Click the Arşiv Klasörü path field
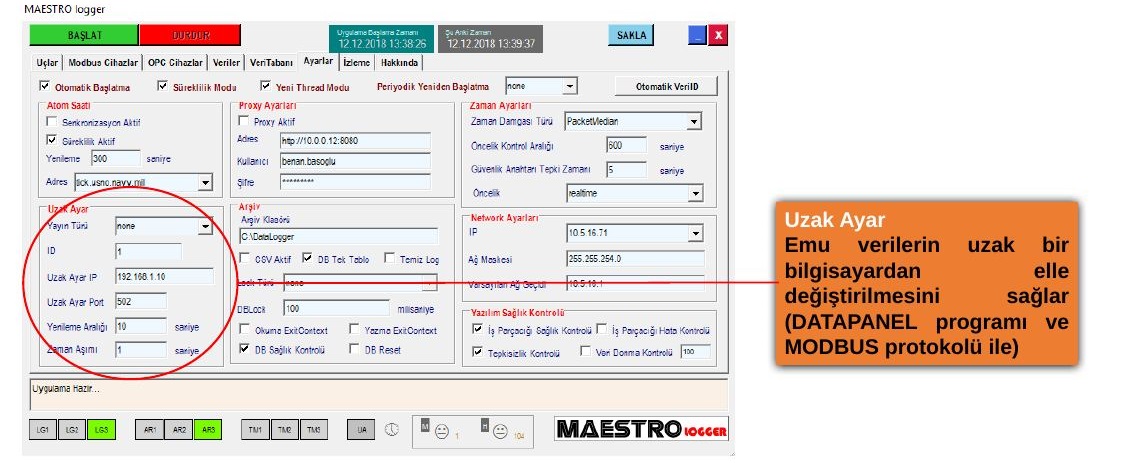This screenshot has width=1134, height=463. pyautogui.click(x=338, y=236)
